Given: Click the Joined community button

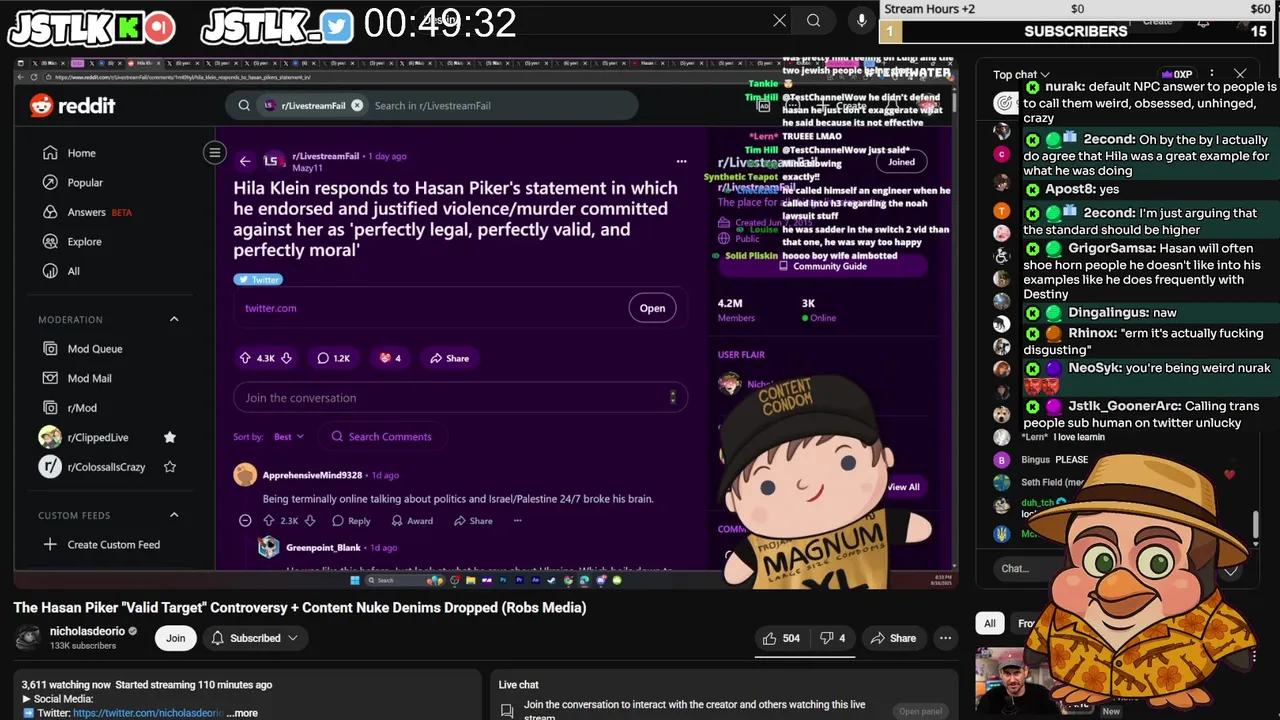Looking at the screenshot, I should click(x=901, y=161).
